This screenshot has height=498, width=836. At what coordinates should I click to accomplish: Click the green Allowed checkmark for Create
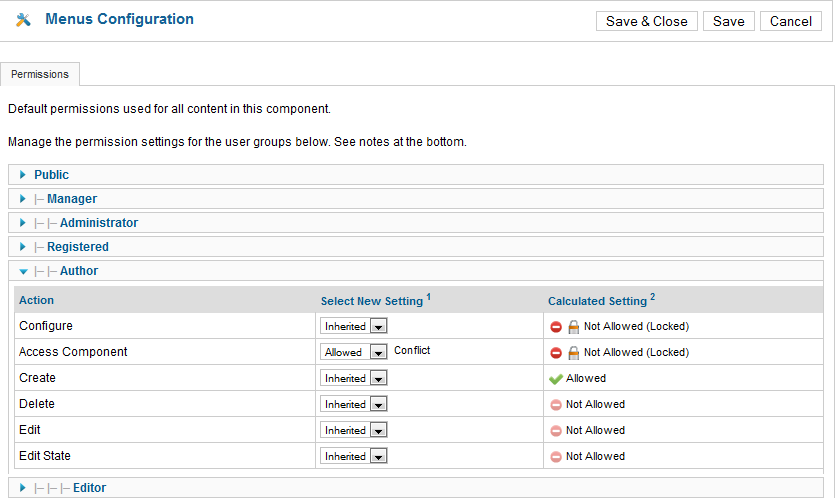556,379
